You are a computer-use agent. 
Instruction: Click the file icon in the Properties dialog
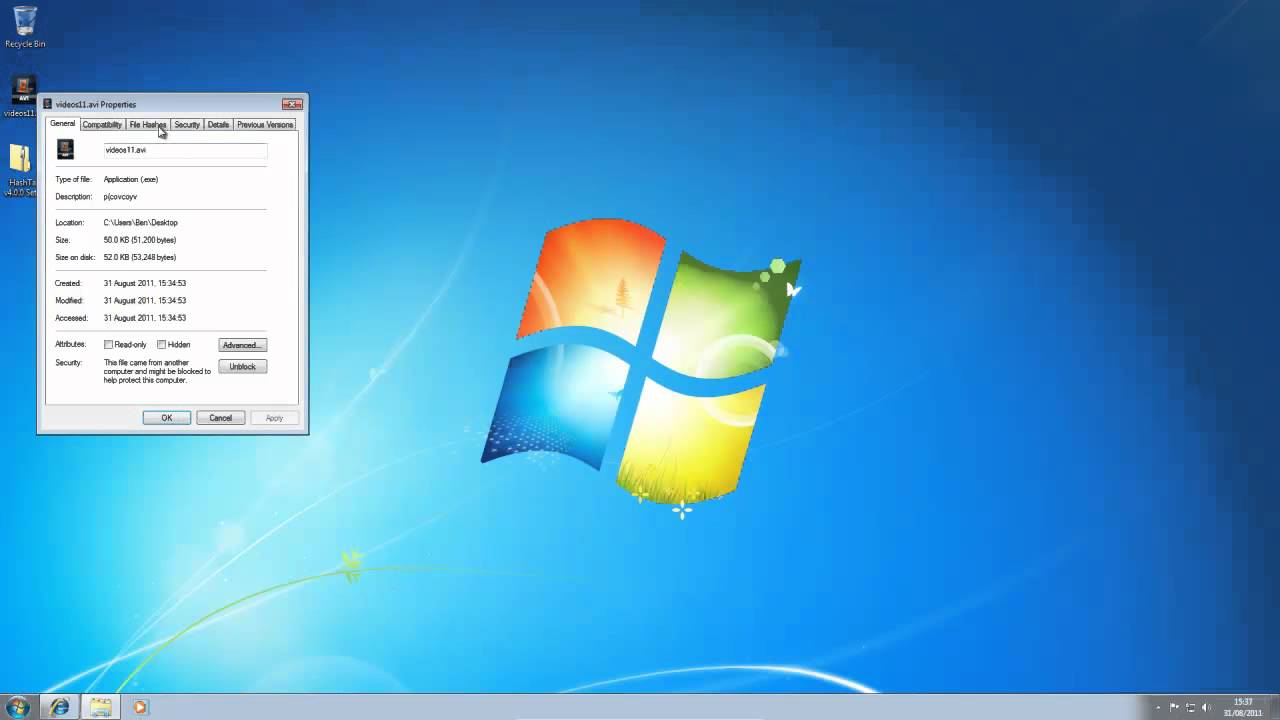click(65, 150)
